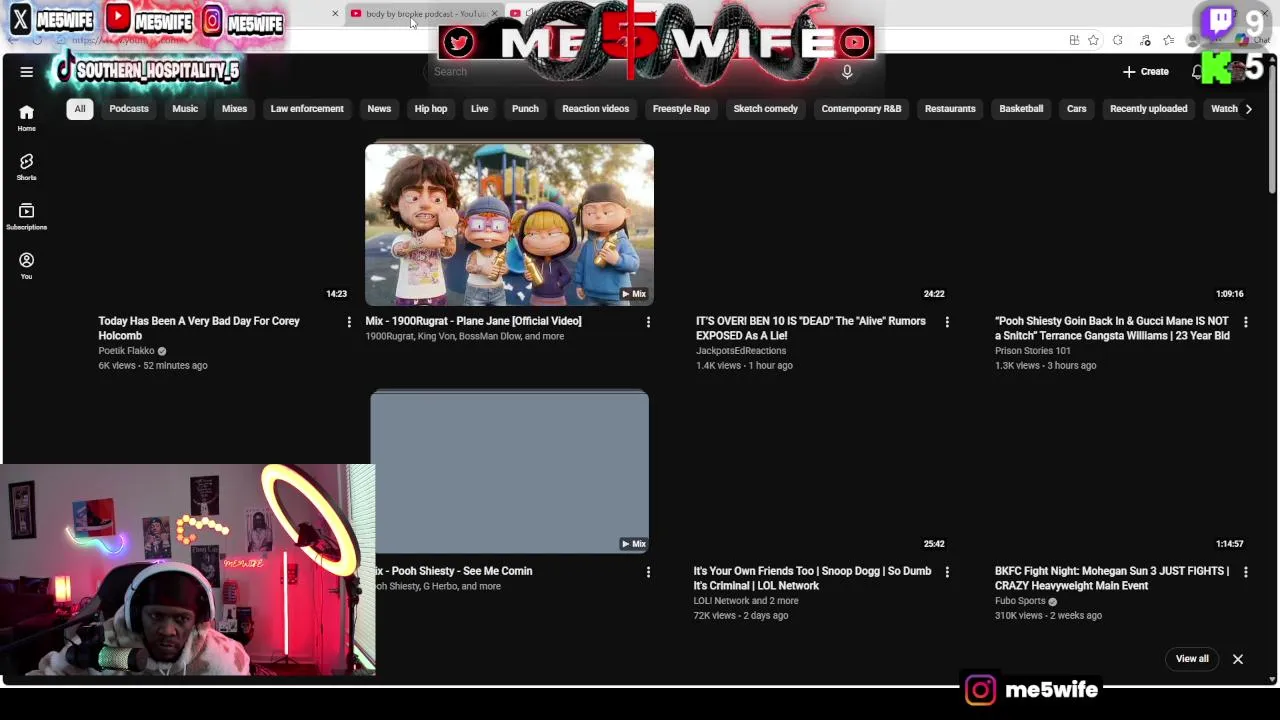Visit the Fubo Sports channel
Screen dimensions: 1280x720
pos(1020,601)
